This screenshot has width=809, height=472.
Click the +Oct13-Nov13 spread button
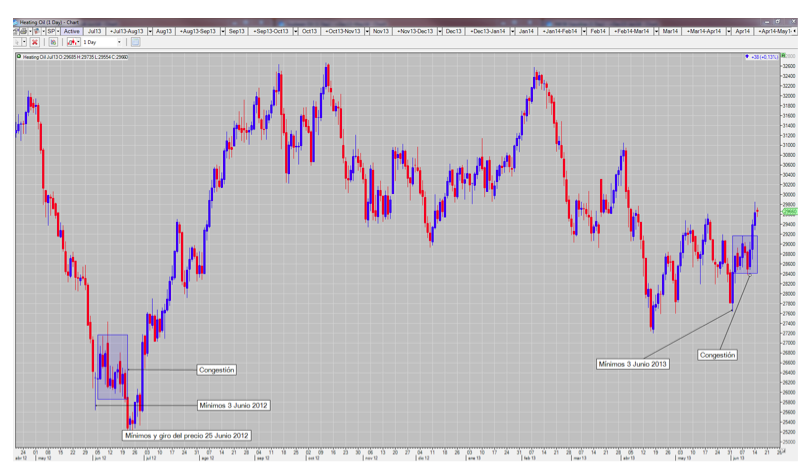click(343, 31)
